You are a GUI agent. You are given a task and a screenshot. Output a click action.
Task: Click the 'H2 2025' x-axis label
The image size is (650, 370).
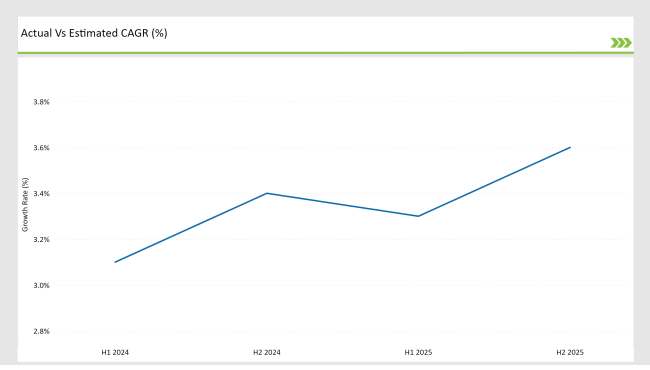(x=570, y=352)
